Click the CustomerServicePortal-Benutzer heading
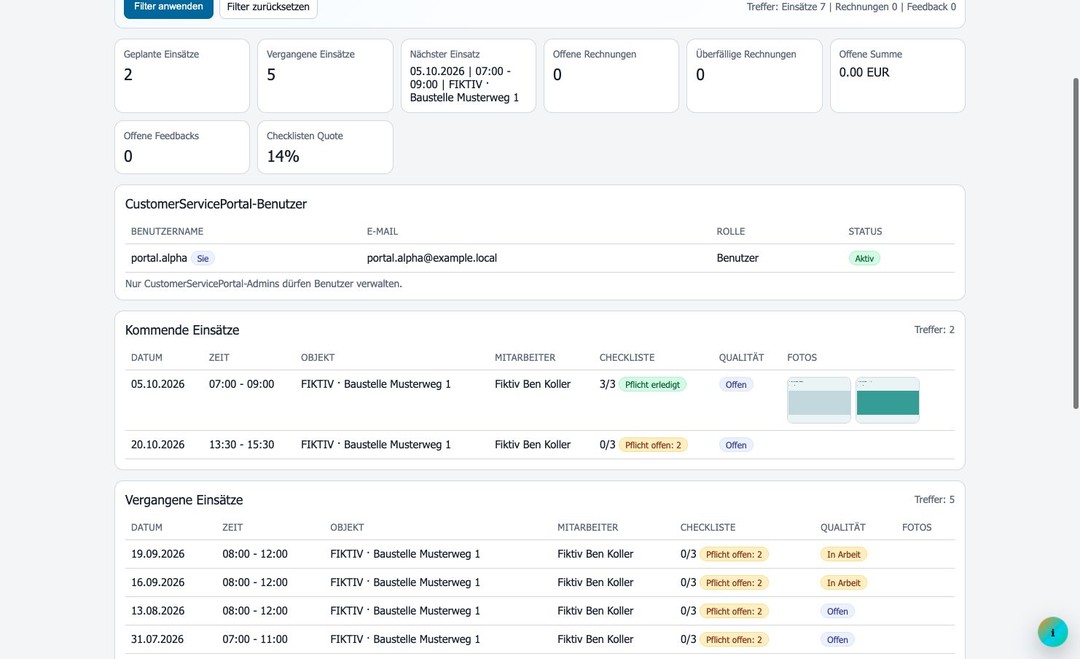 coord(216,204)
